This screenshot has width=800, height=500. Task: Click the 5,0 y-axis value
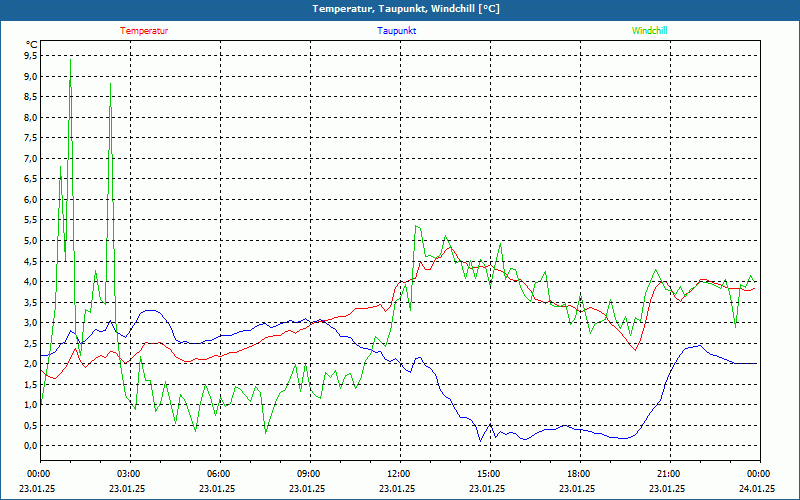(x=31, y=240)
